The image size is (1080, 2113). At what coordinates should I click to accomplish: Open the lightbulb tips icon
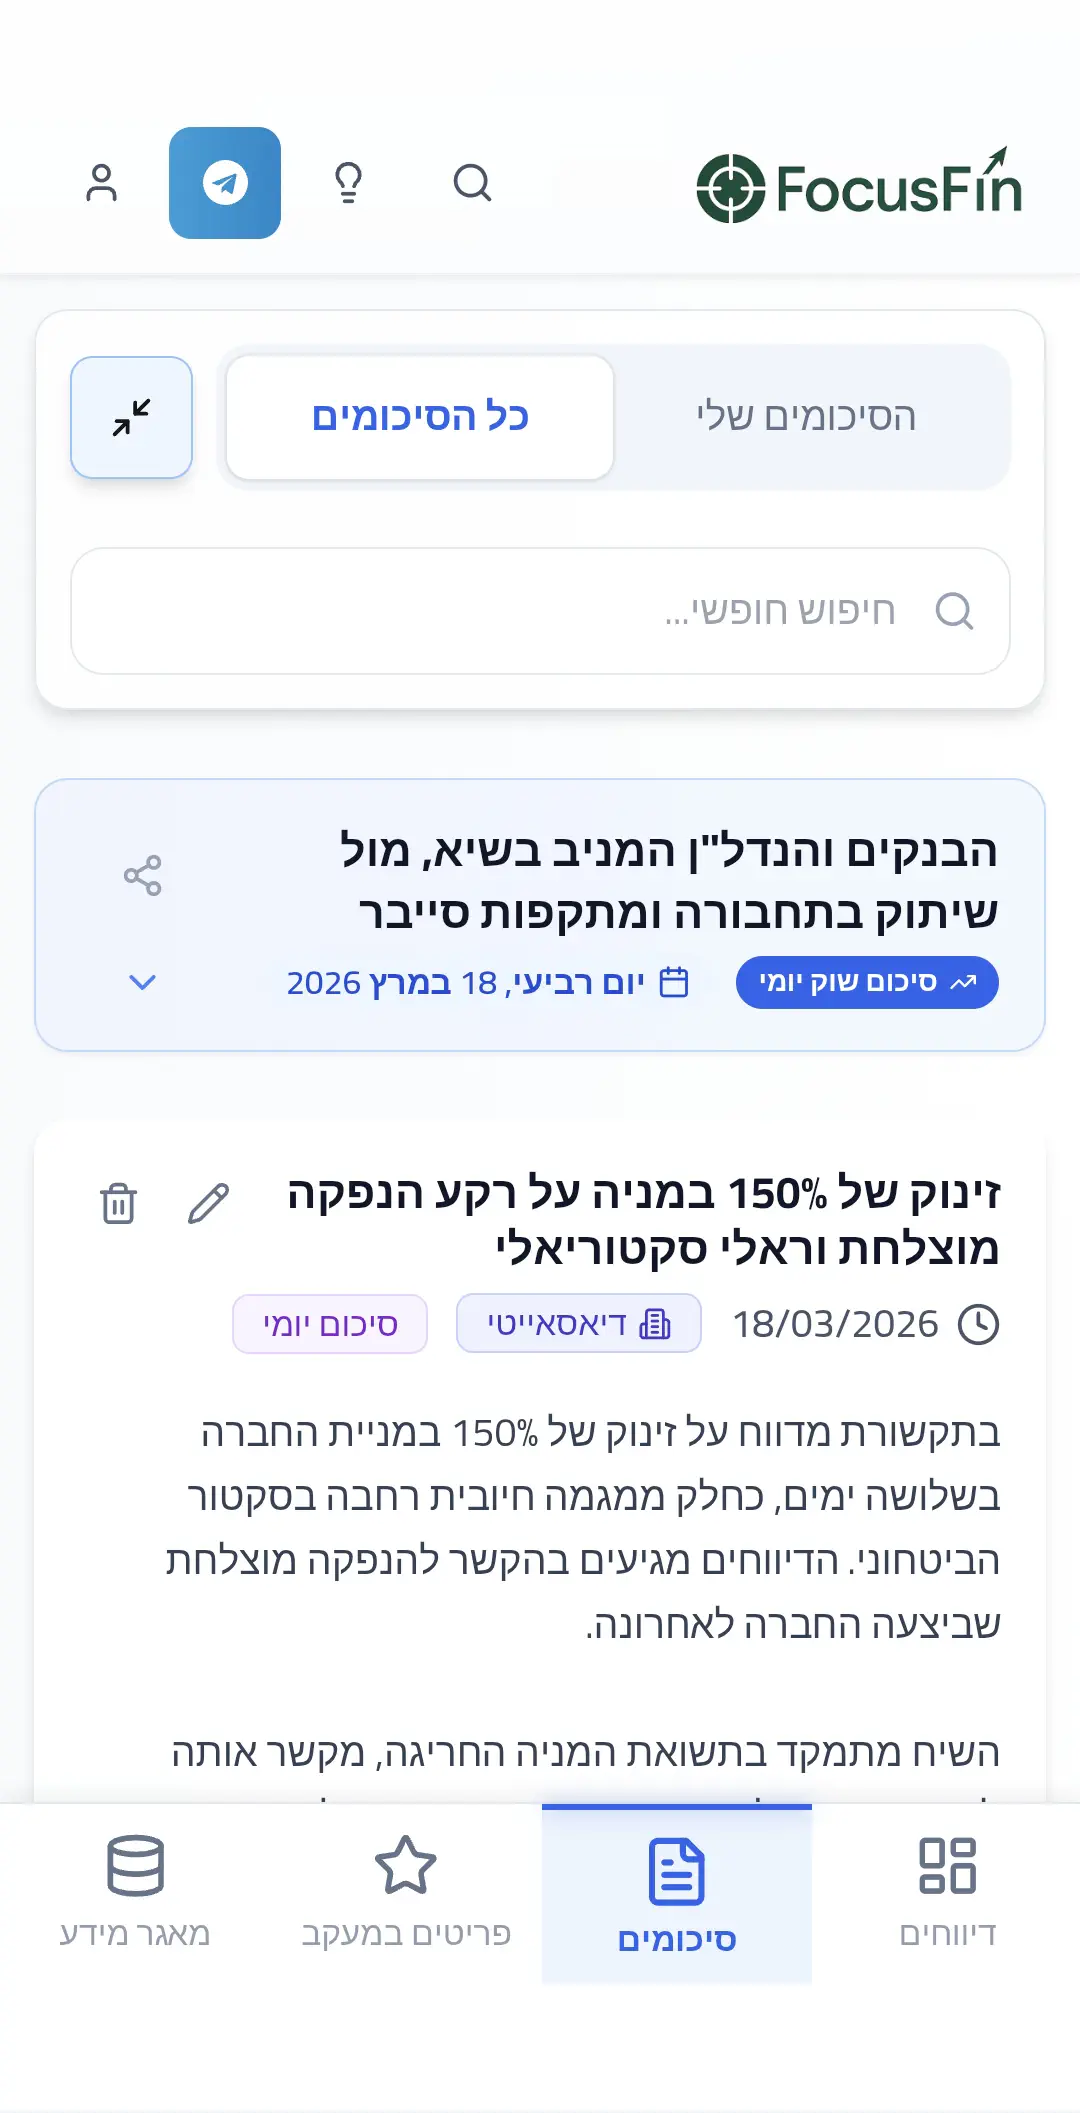(348, 183)
